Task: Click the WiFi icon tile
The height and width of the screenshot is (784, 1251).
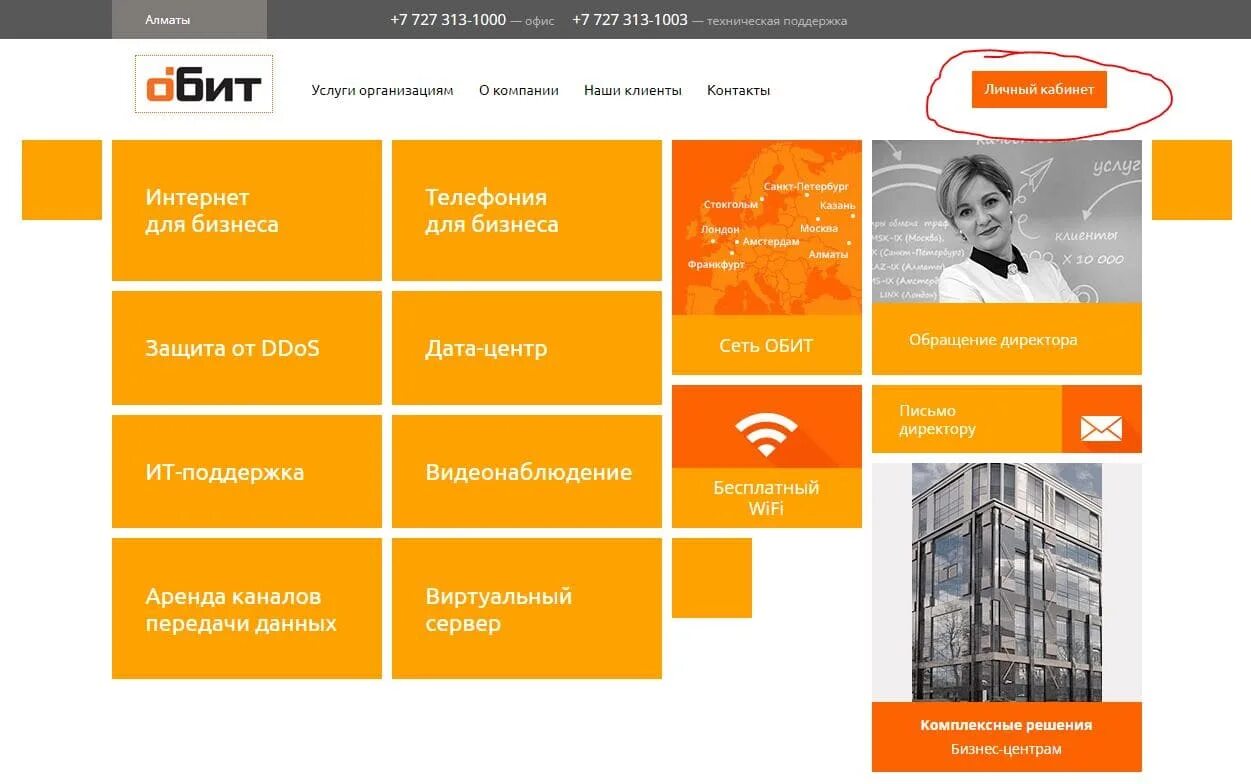Action: pos(767,427)
